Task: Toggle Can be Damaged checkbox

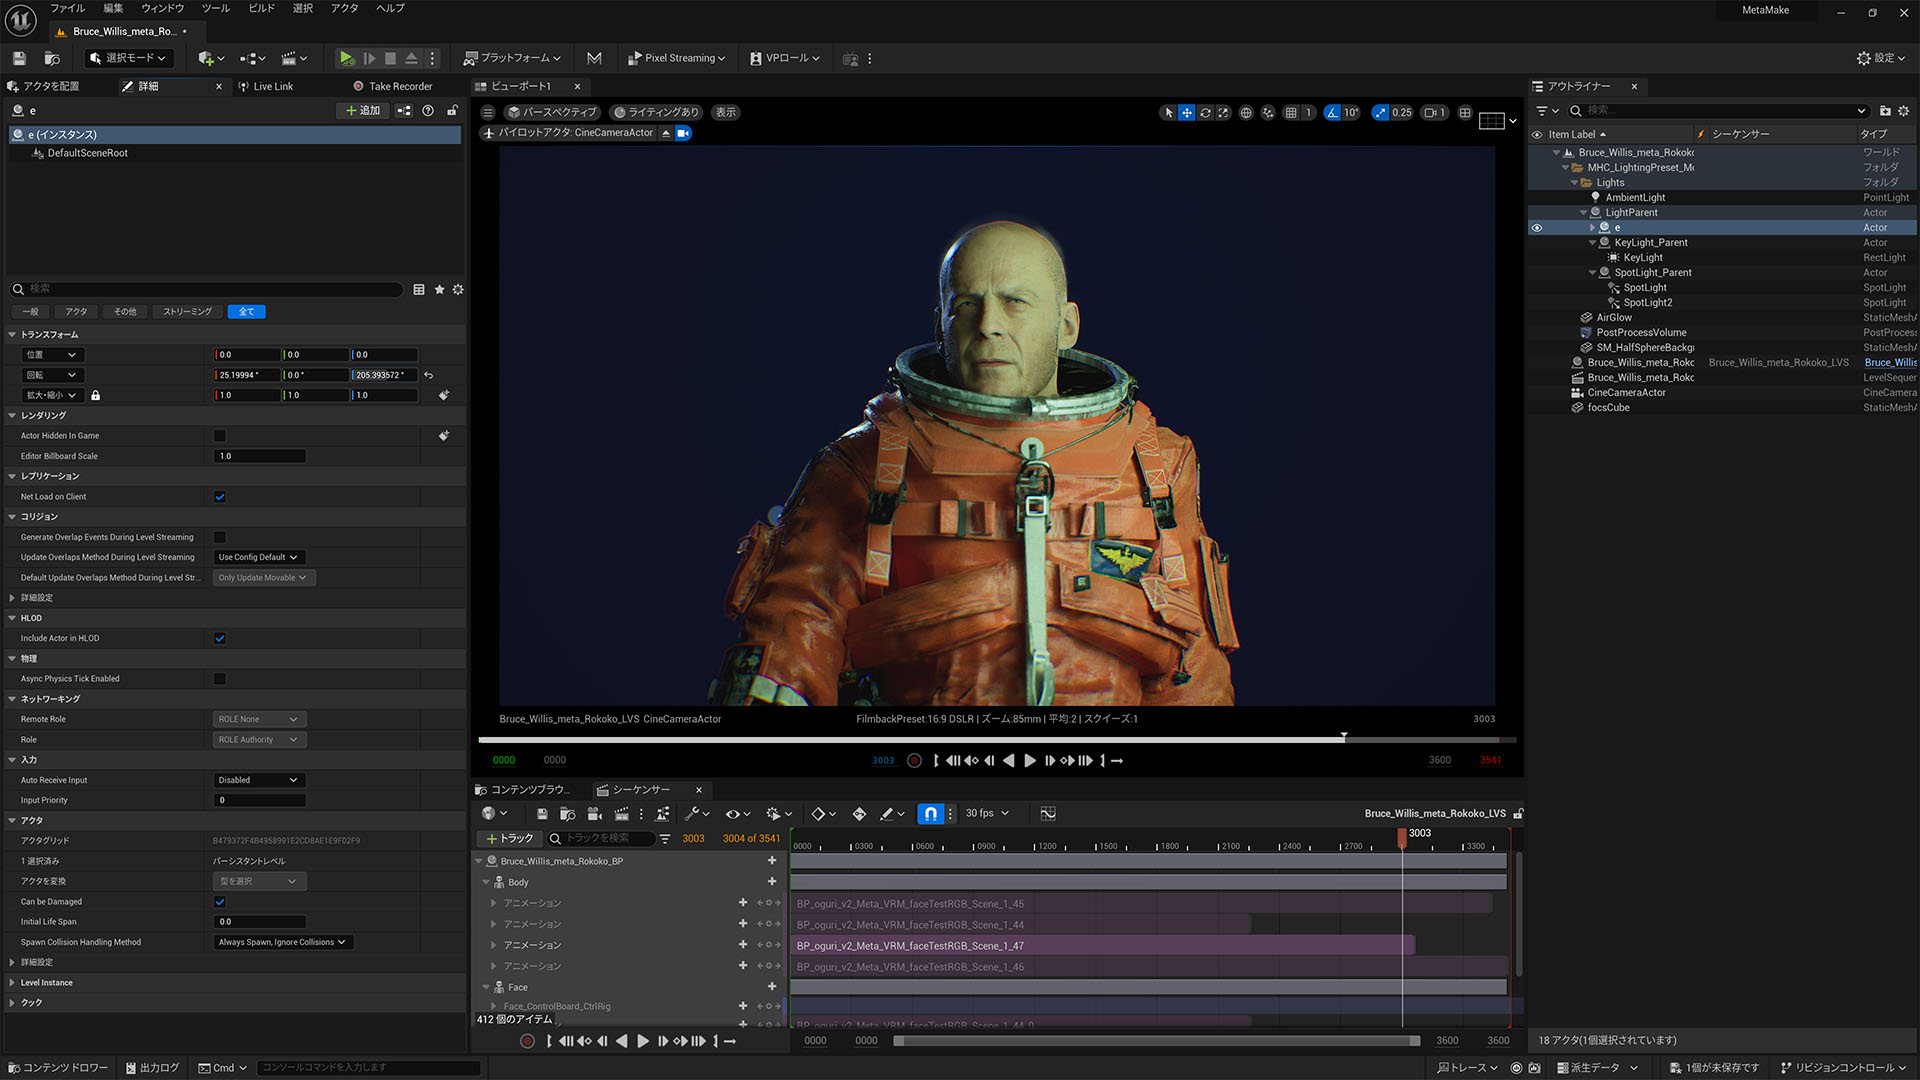Action: point(219,902)
